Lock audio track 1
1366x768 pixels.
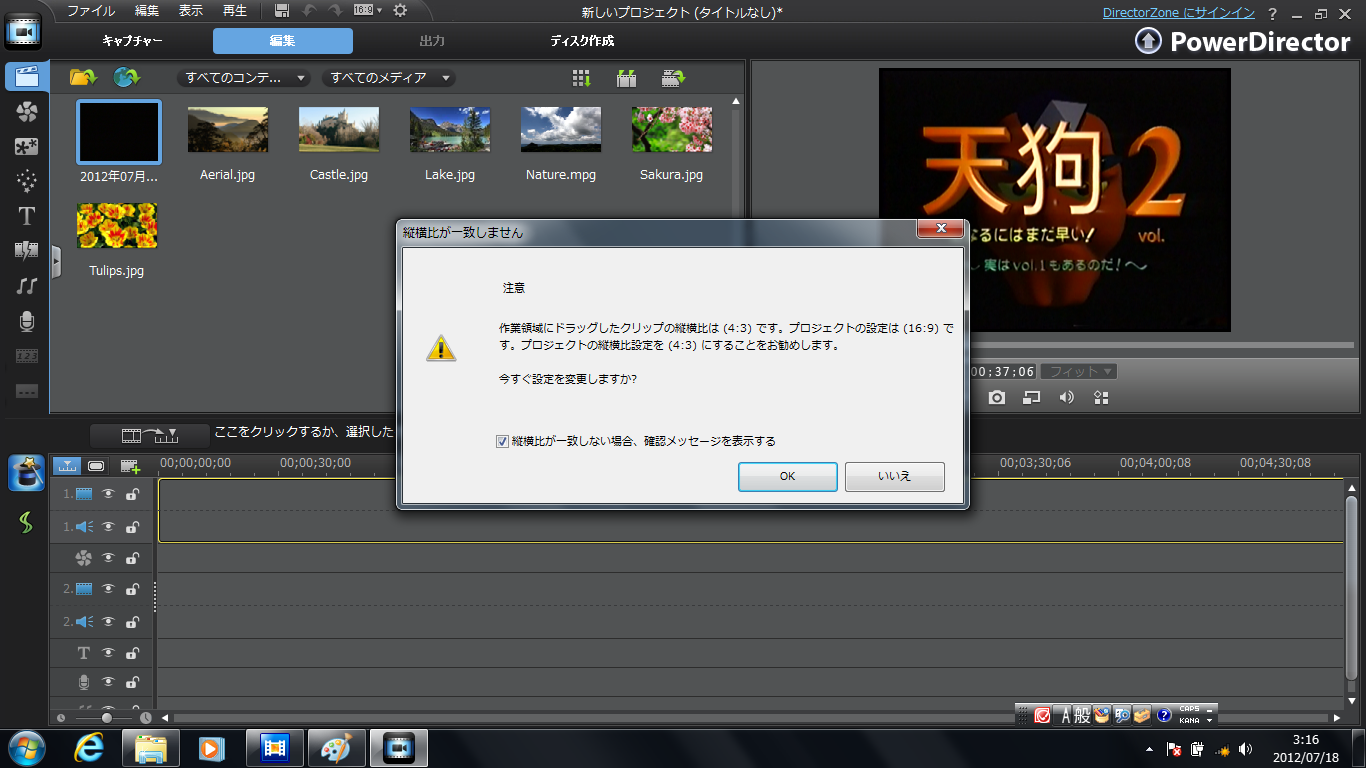coord(132,526)
